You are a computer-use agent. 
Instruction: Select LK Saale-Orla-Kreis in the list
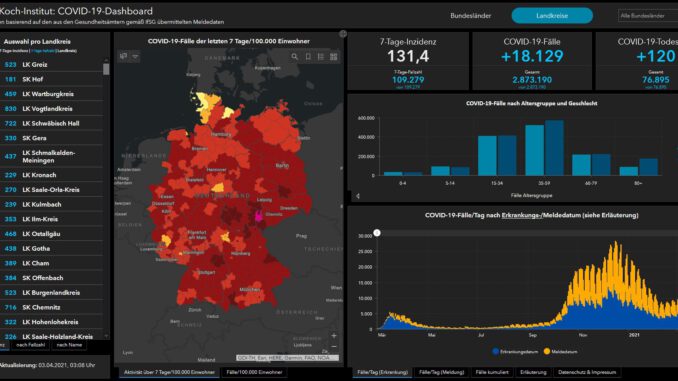[x=51, y=189]
